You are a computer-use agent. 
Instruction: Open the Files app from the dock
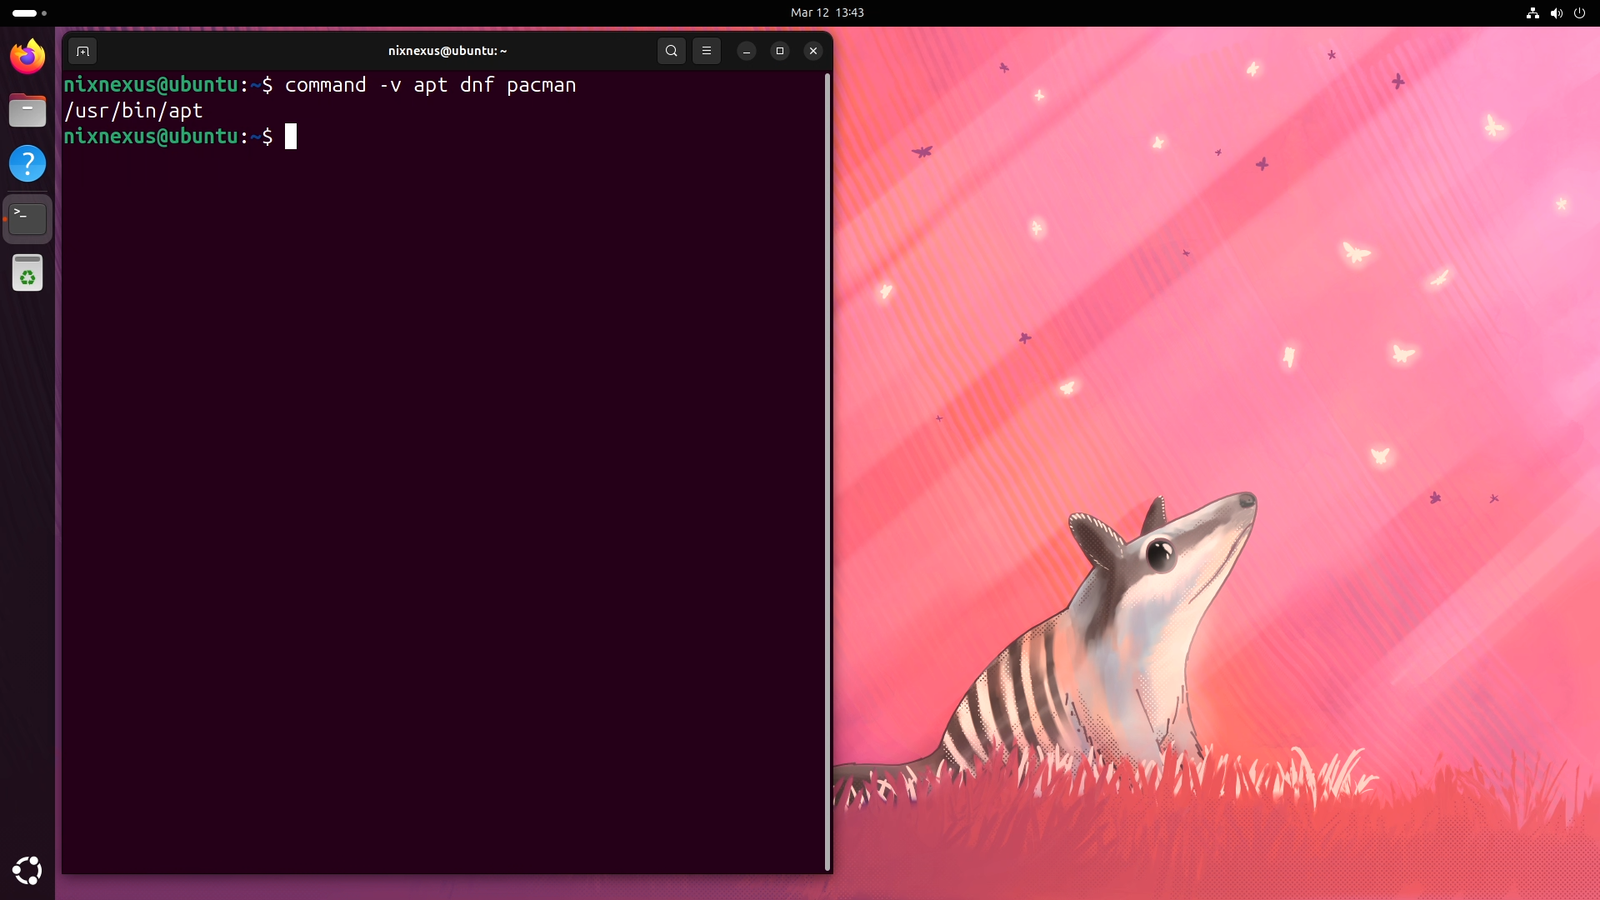27,110
